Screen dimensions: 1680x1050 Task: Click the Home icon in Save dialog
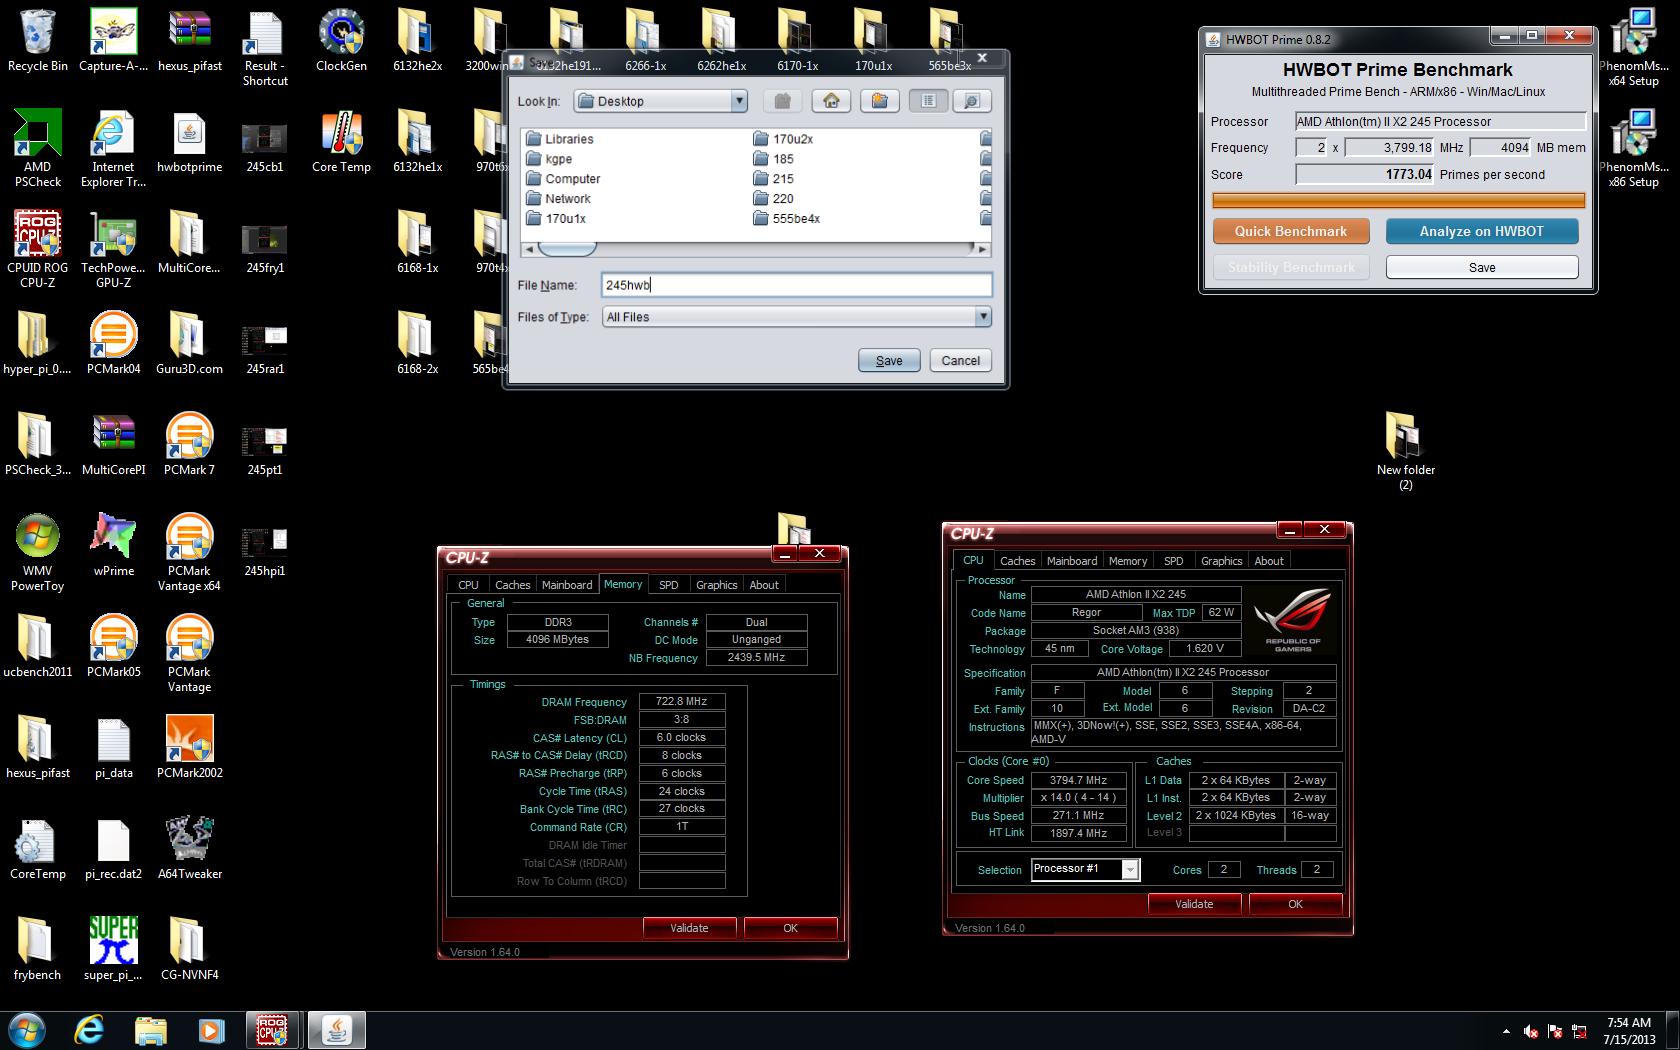click(831, 101)
